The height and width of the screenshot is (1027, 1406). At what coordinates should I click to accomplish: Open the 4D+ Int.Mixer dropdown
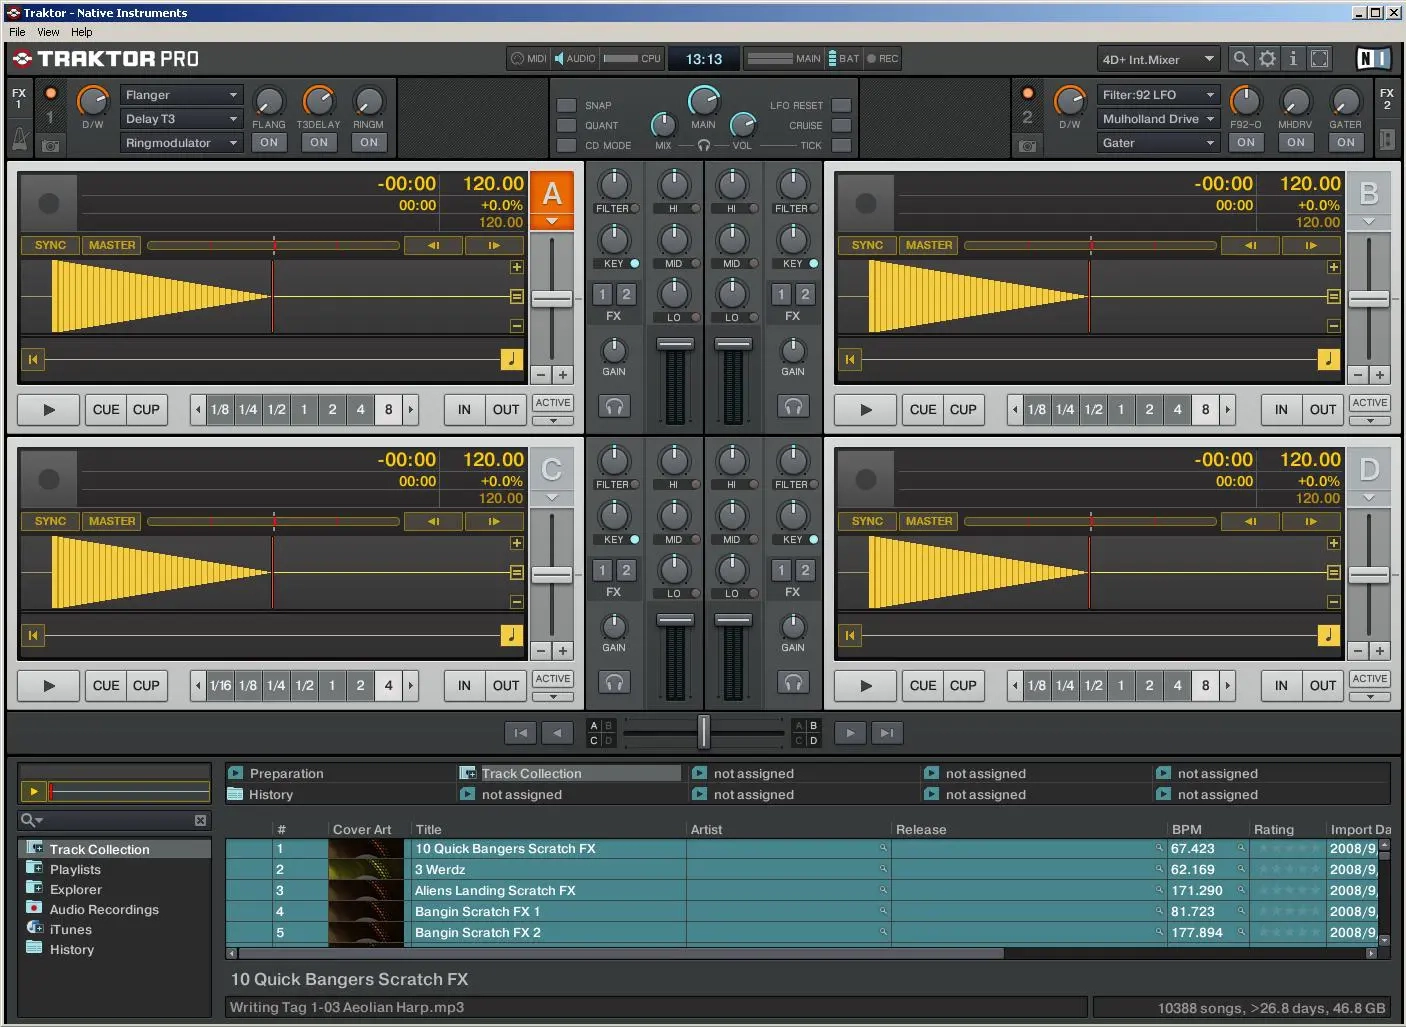tap(1157, 58)
